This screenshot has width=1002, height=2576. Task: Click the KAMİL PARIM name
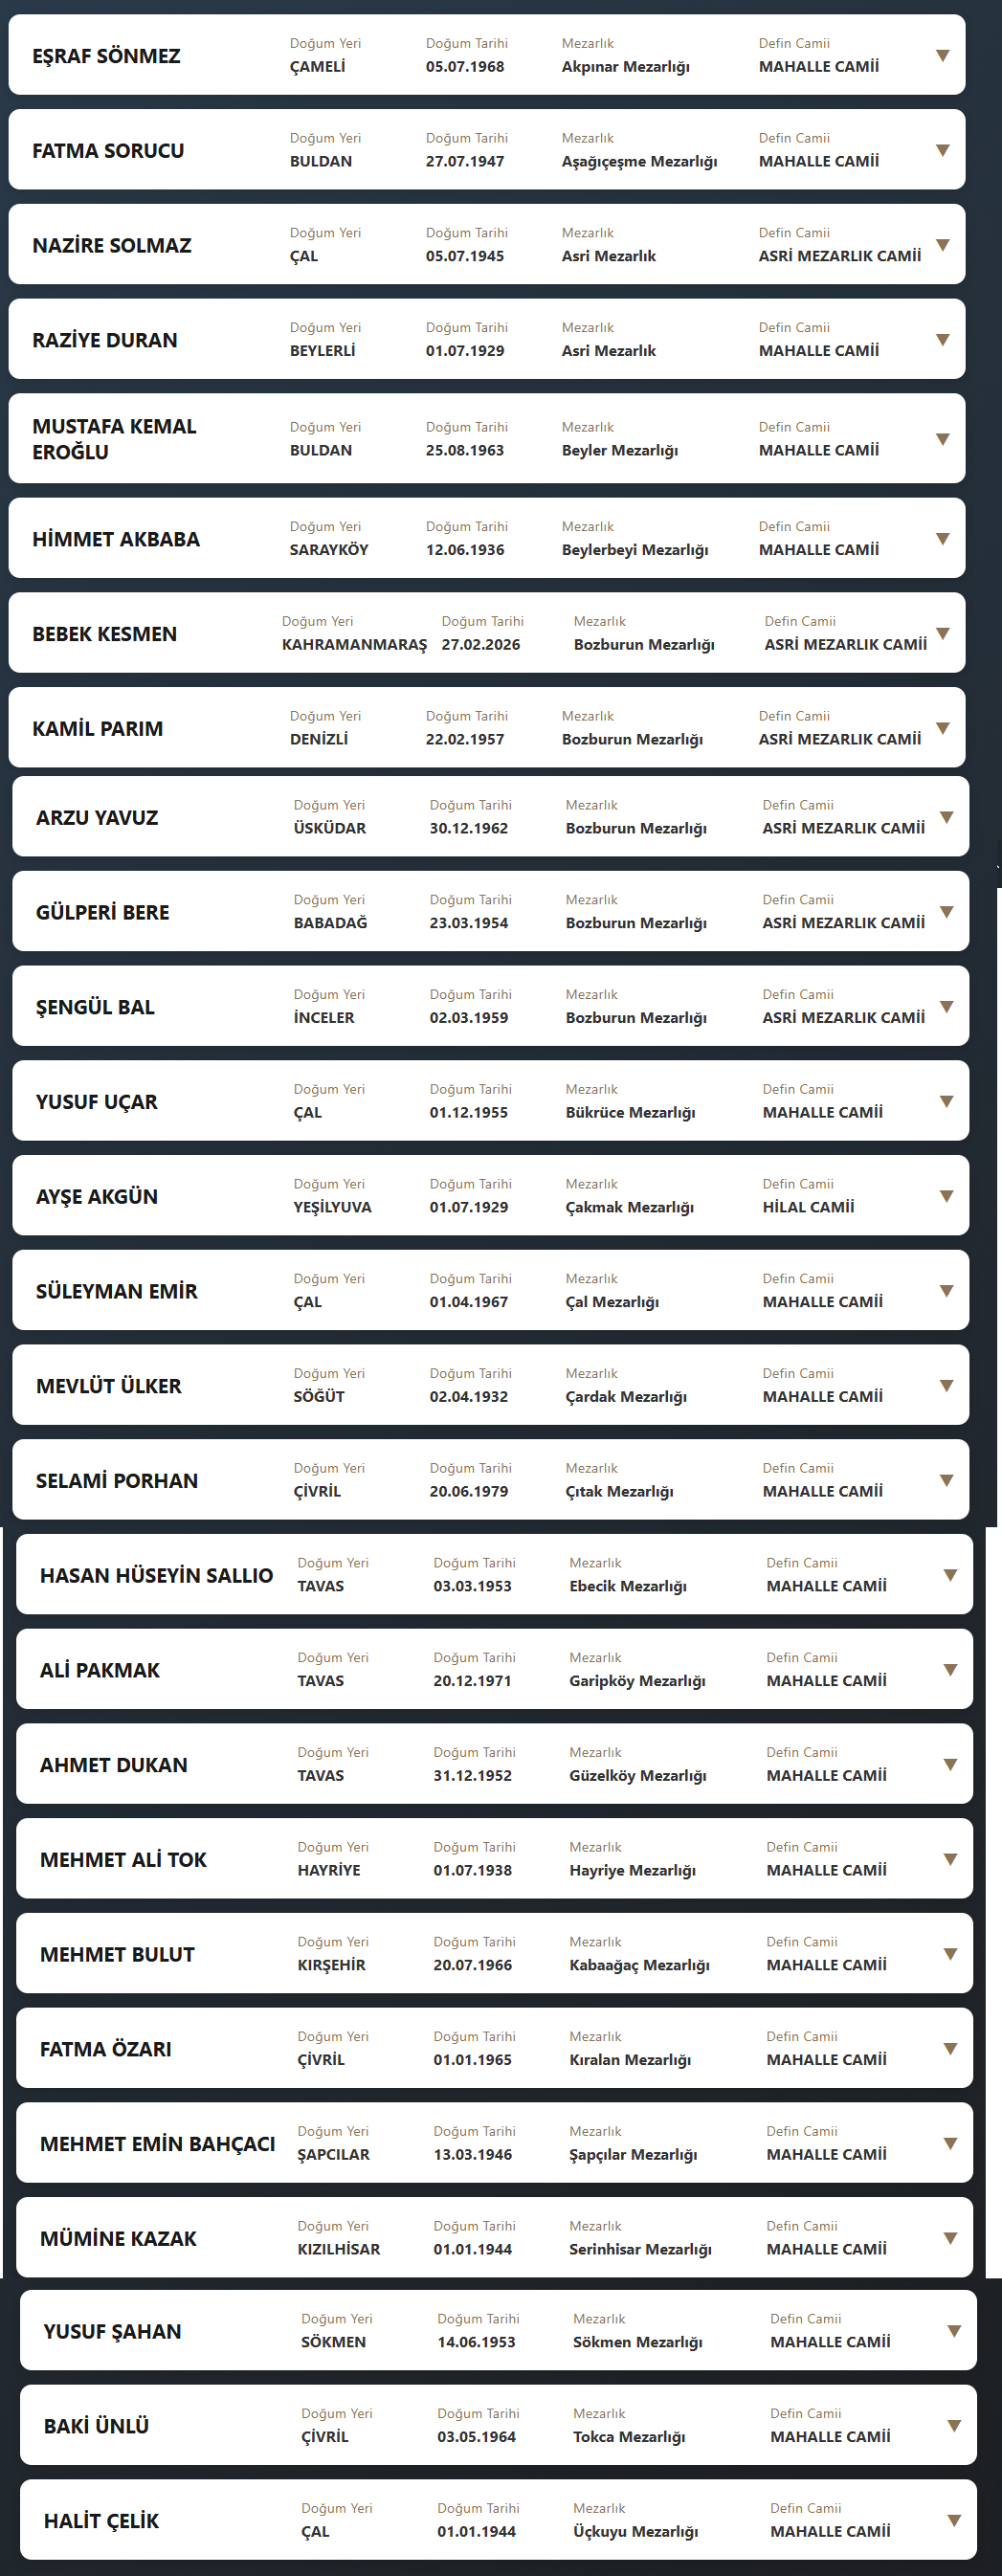pyautogui.click(x=98, y=729)
